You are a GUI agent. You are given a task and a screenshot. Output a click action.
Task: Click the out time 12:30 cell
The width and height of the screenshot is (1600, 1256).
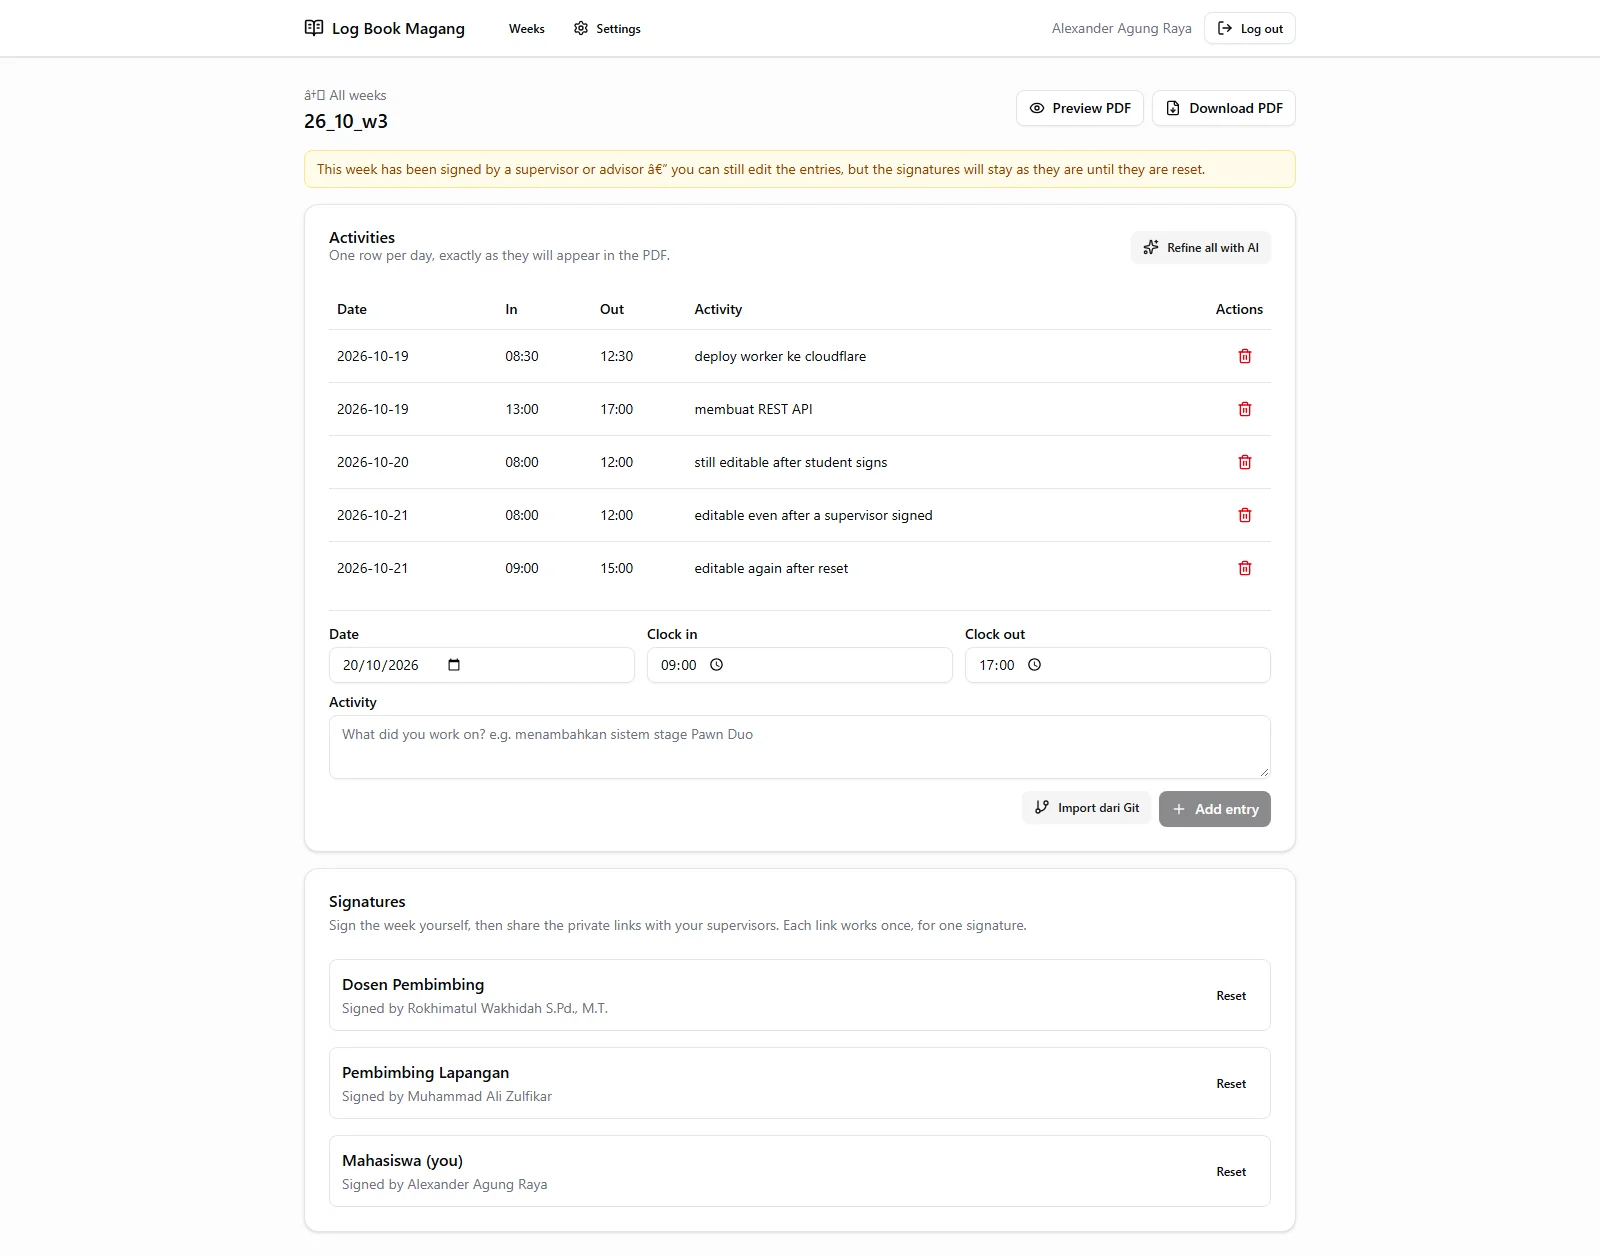(x=616, y=356)
